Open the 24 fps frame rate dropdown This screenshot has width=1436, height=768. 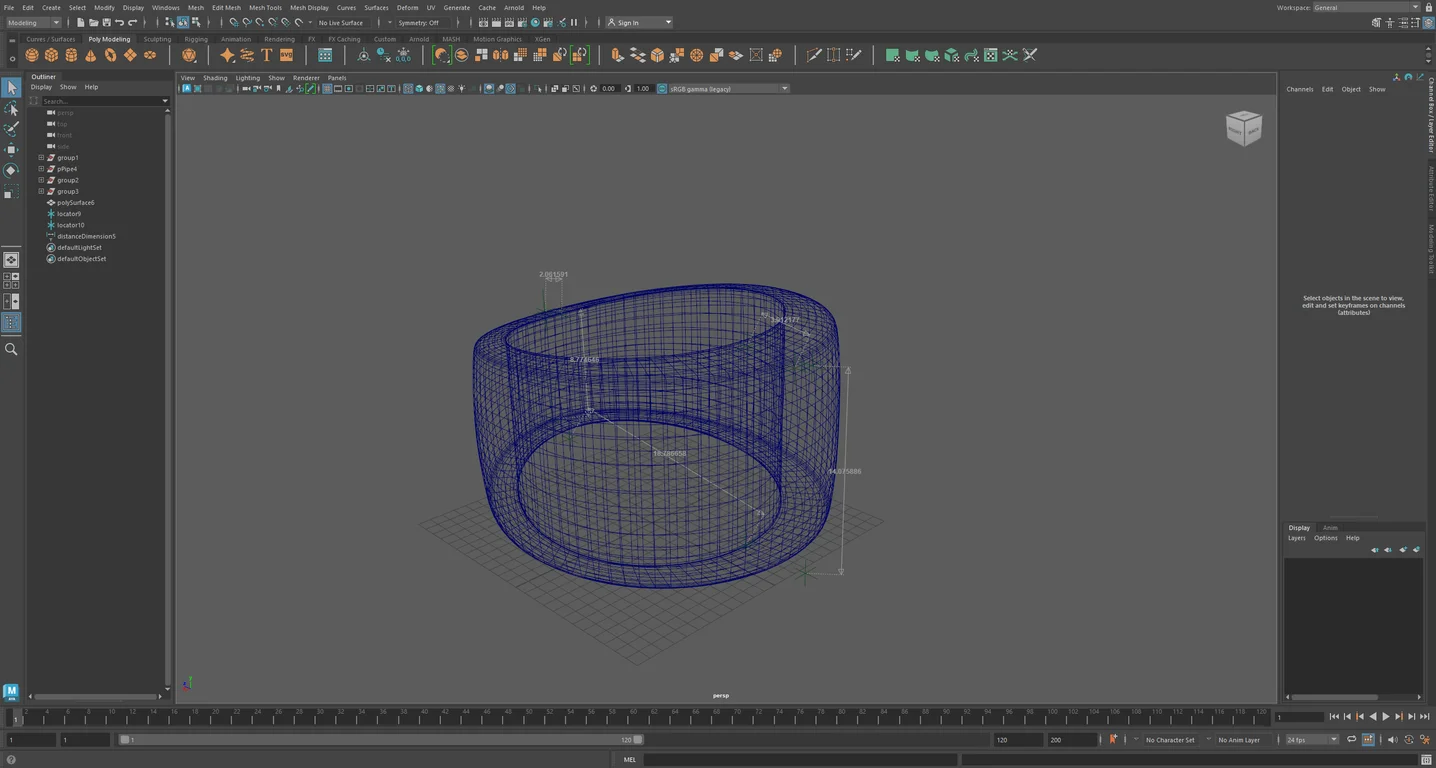click(1312, 740)
